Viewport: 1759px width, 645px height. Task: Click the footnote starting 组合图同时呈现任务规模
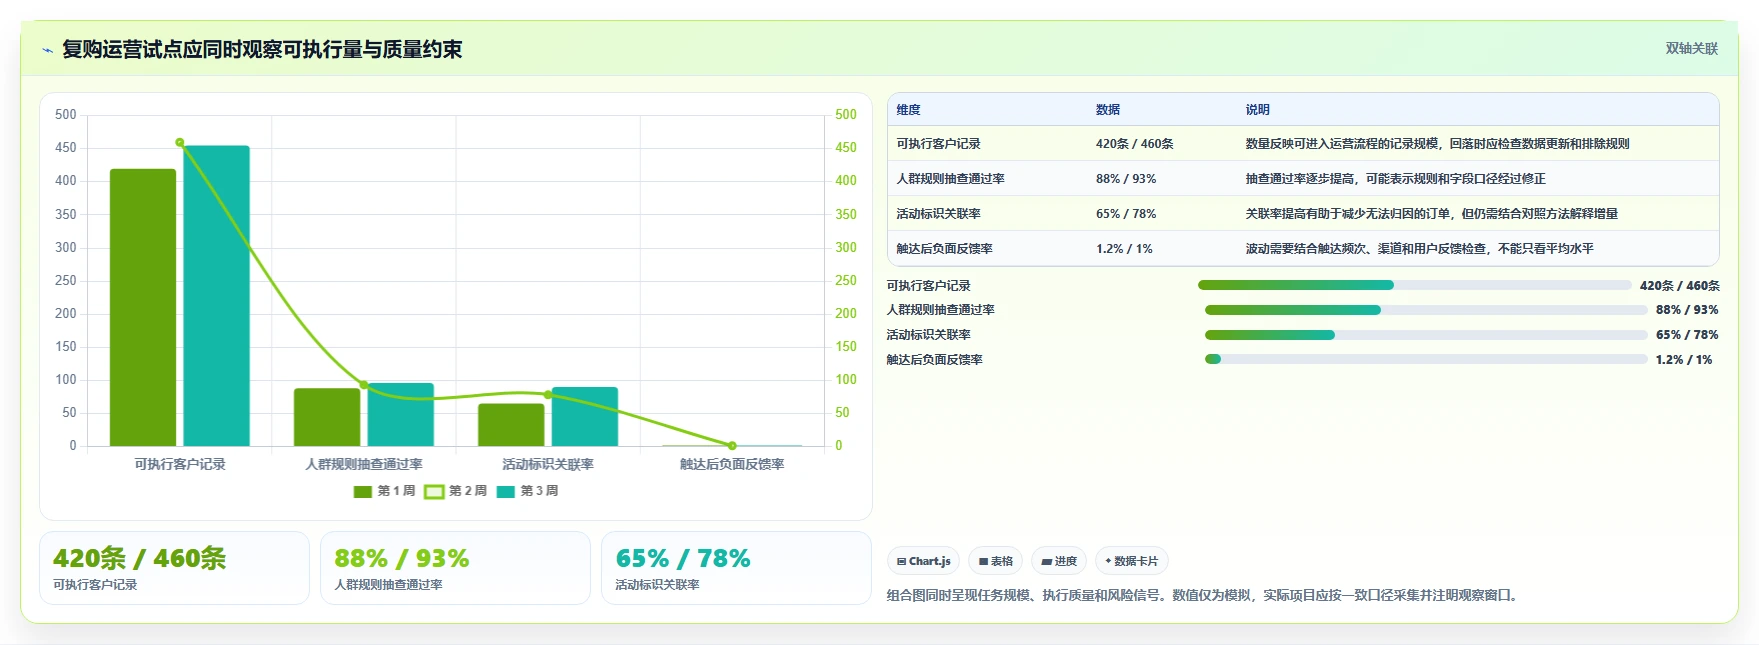(x=1205, y=596)
